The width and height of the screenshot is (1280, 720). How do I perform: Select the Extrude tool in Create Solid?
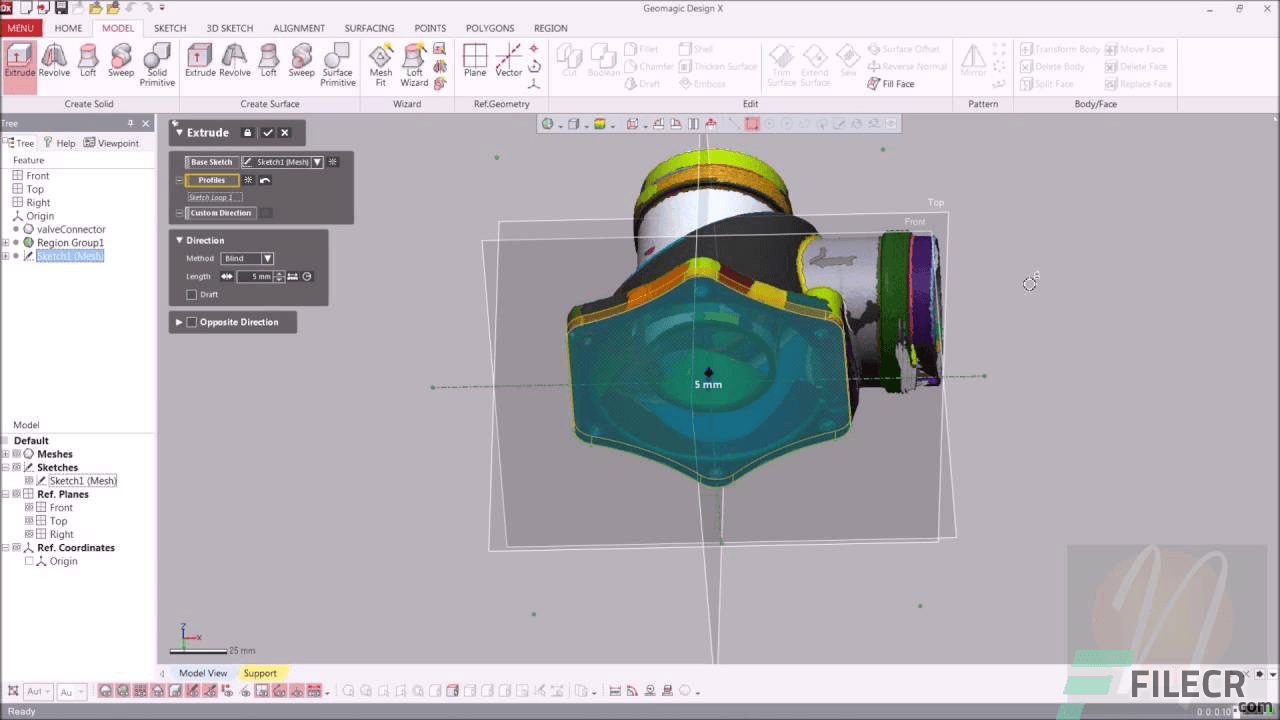(x=19, y=60)
